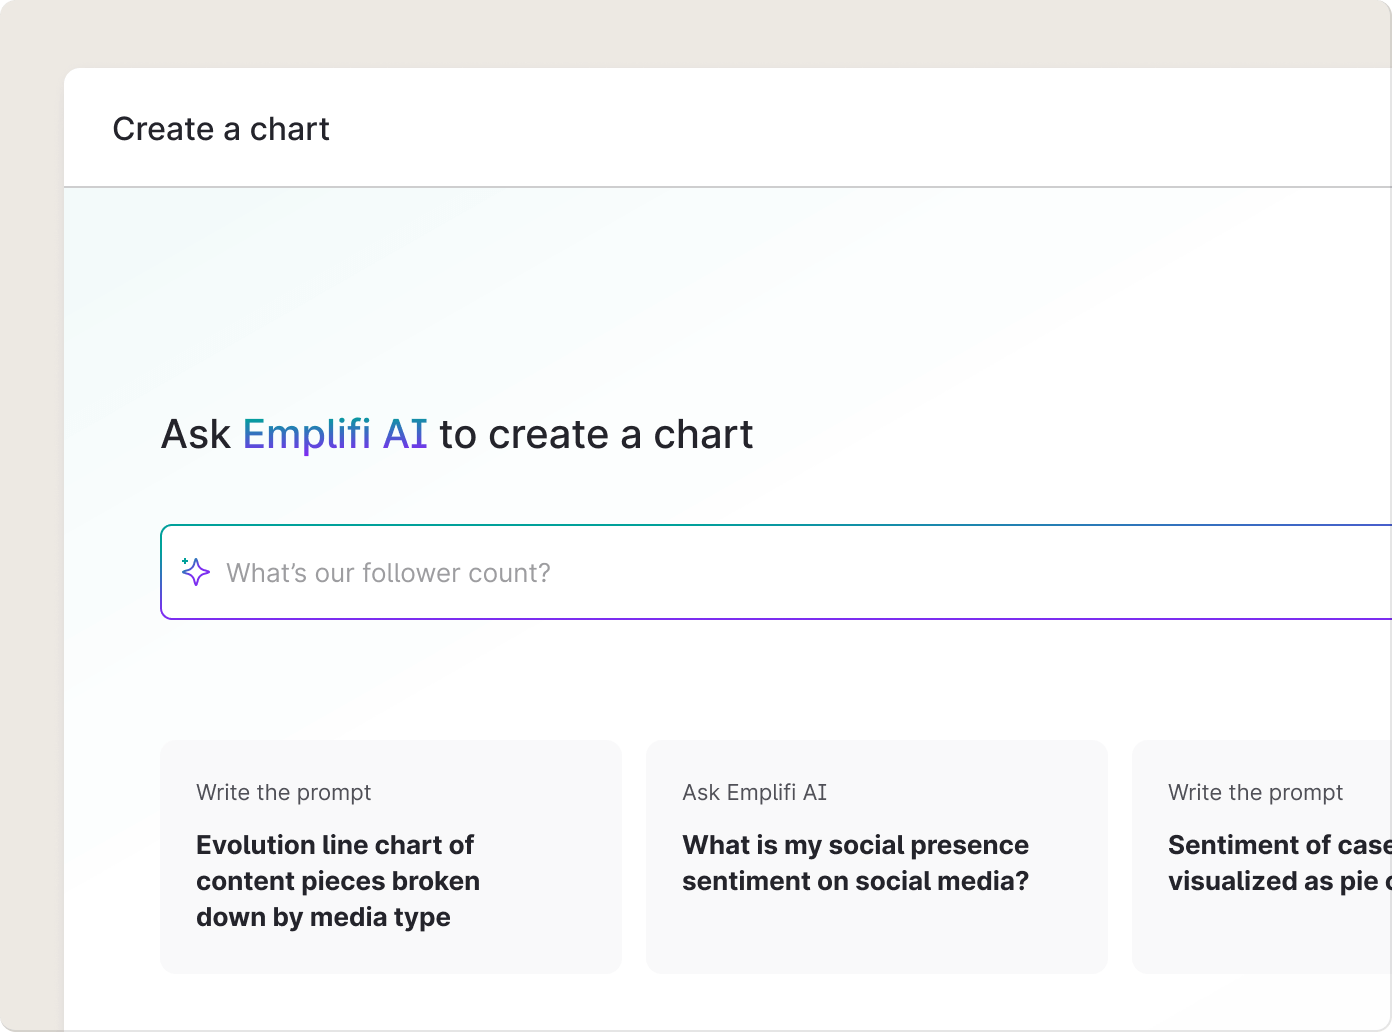
Task: Click the beige background outside the dialog
Action: coord(30,500)
